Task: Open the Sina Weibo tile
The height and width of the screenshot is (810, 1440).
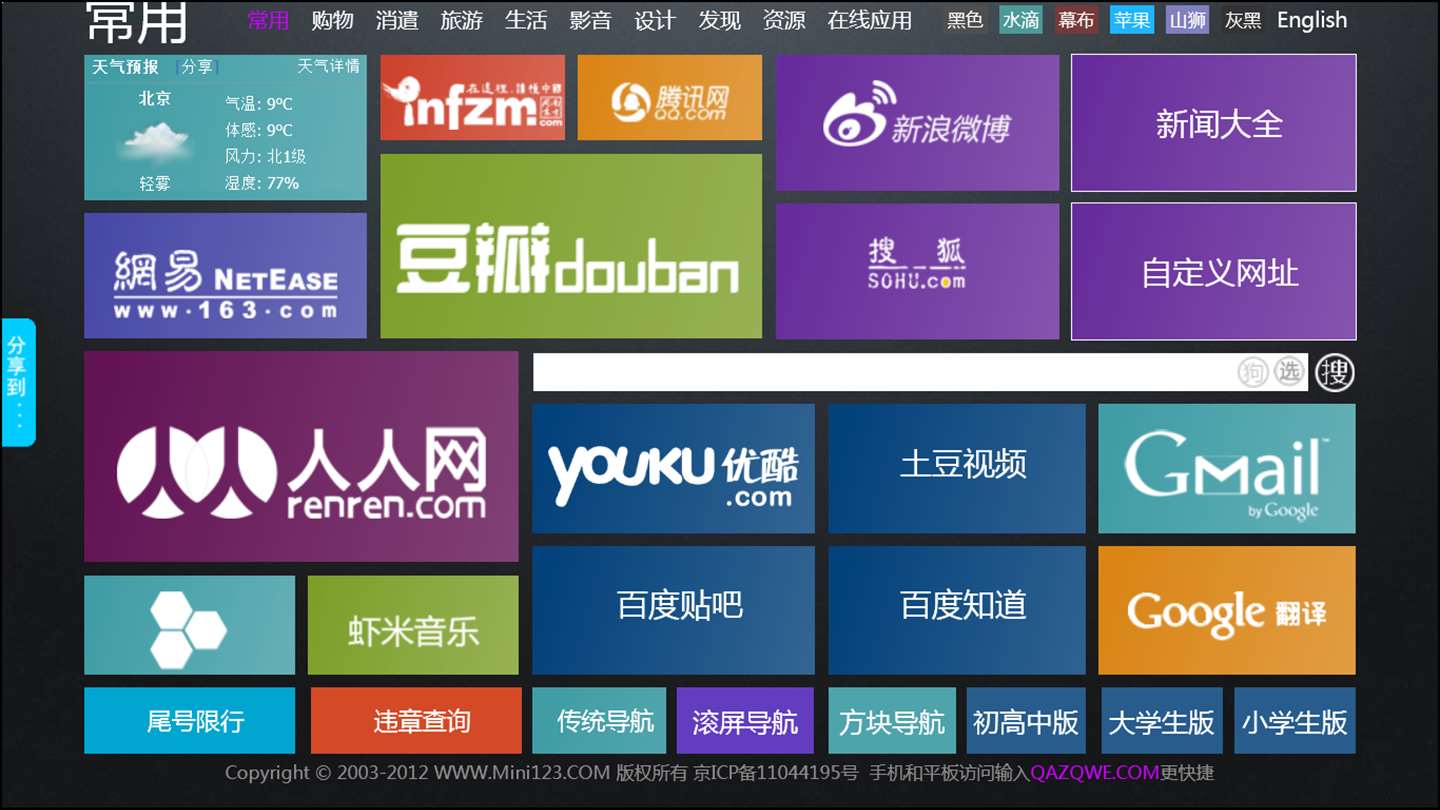Action: pyautogui.click(x=917, y=122)
